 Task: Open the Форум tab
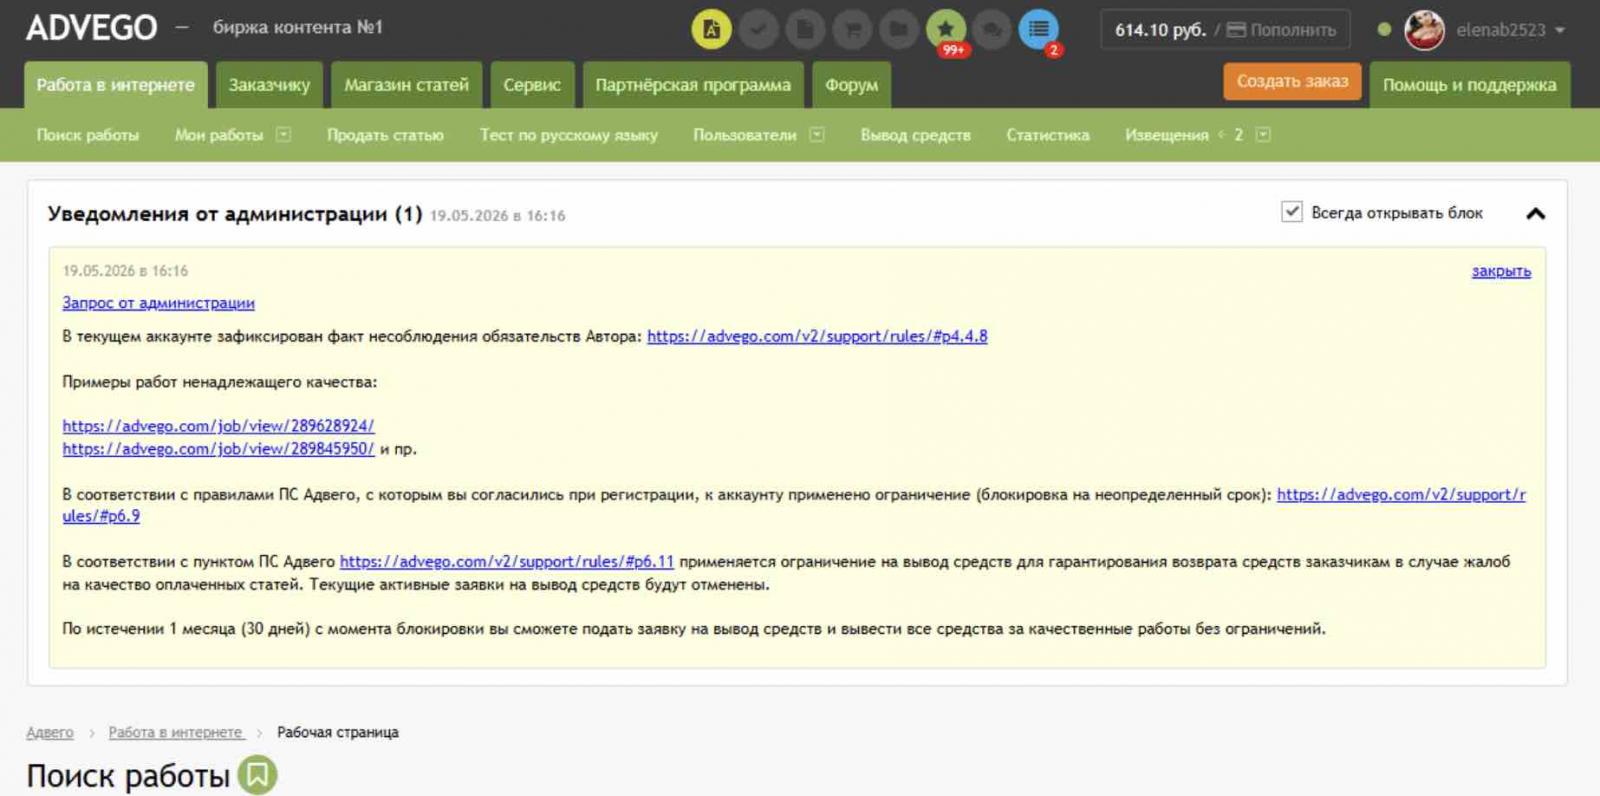pos(851,85)
